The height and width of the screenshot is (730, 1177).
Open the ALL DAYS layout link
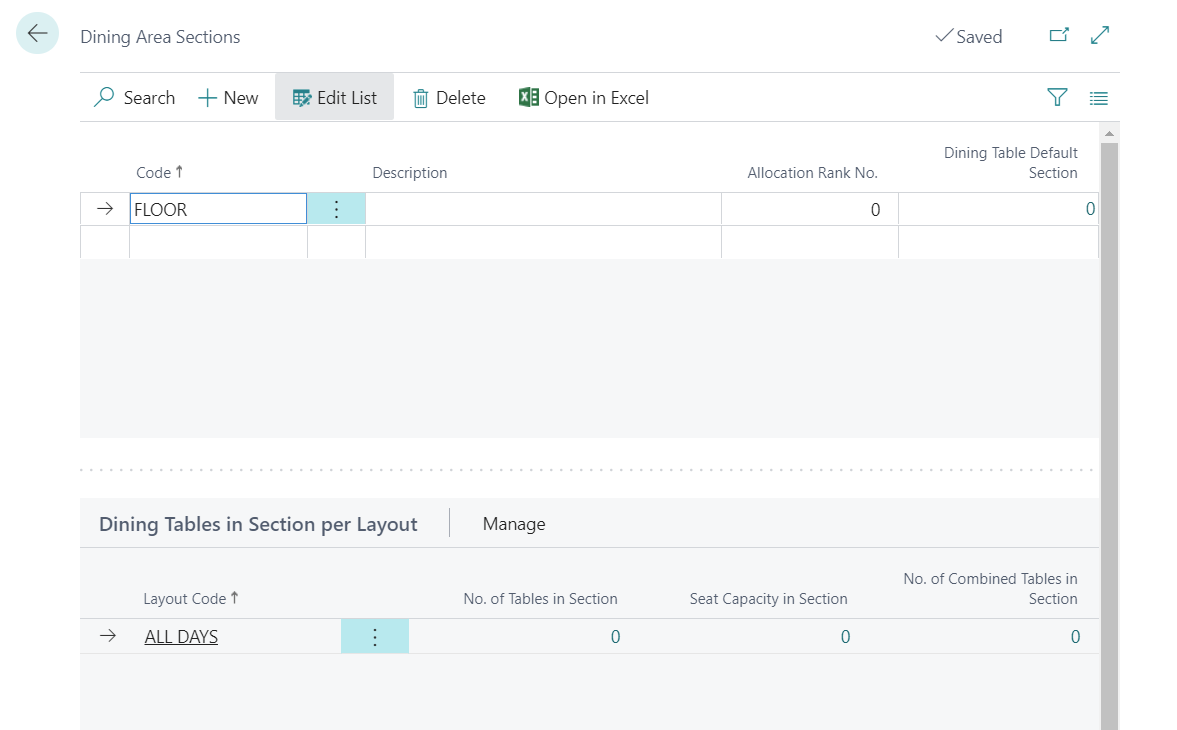pyautogui.click(x=181, y=637)
